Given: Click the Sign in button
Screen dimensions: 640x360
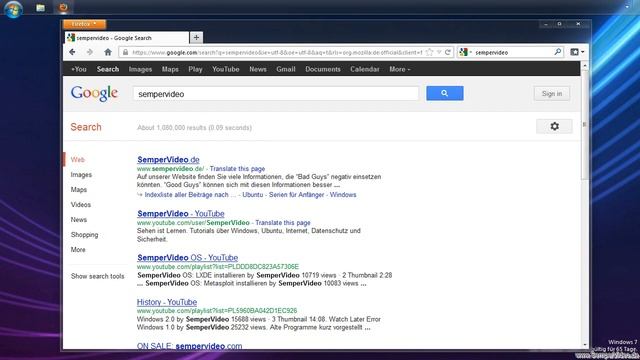Looking at the screenshot, I should 552,94.
